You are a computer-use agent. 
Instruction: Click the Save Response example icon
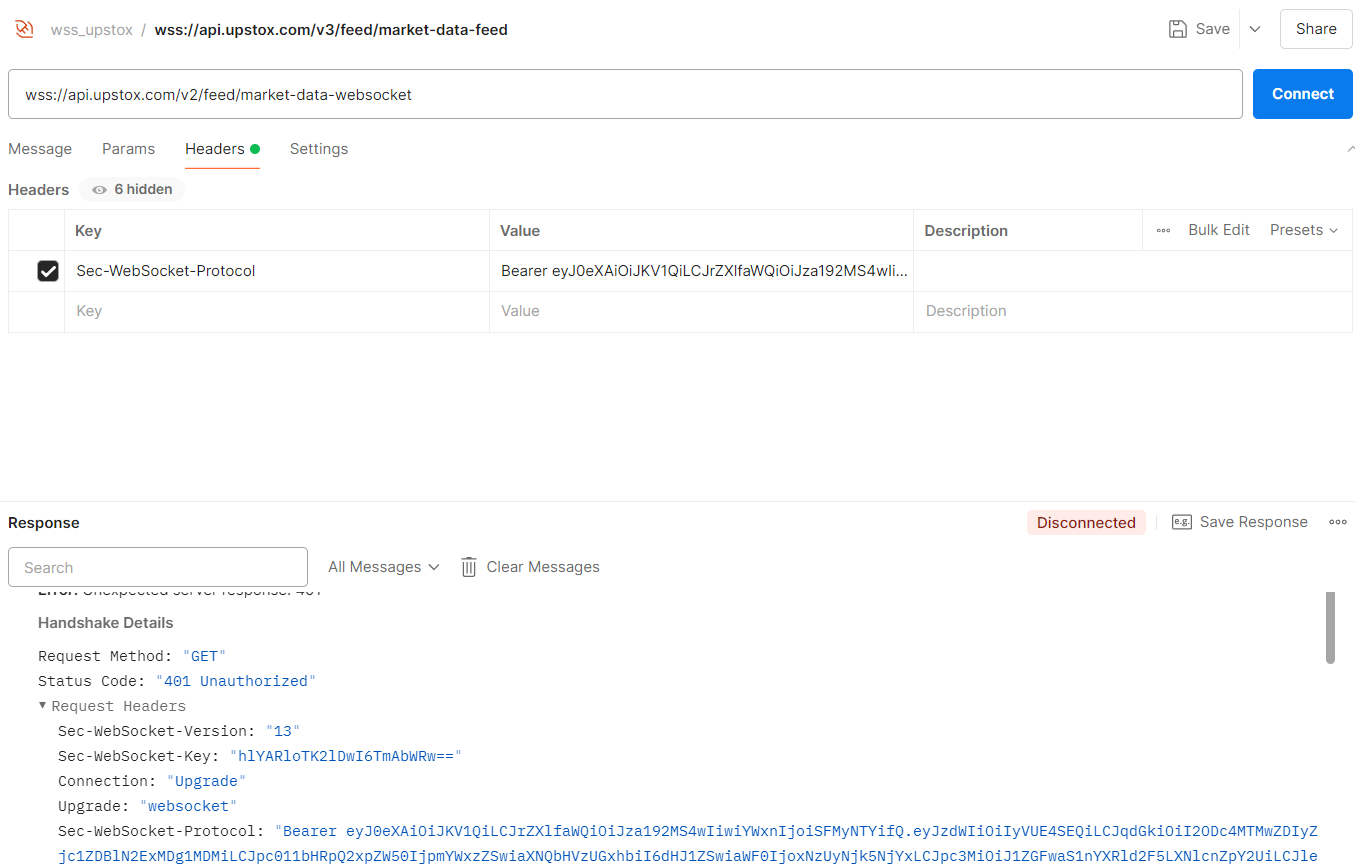[1181, 522]
